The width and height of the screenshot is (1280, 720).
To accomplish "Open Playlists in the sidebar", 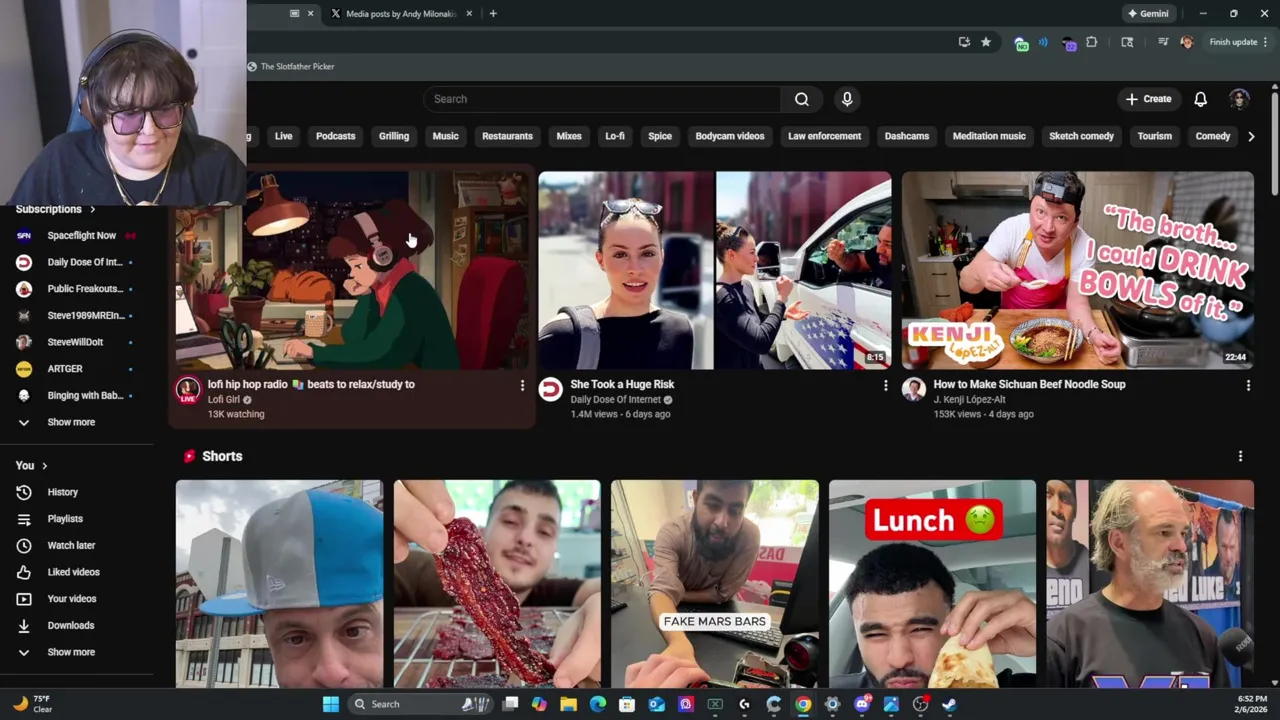I will pos(65,519).
